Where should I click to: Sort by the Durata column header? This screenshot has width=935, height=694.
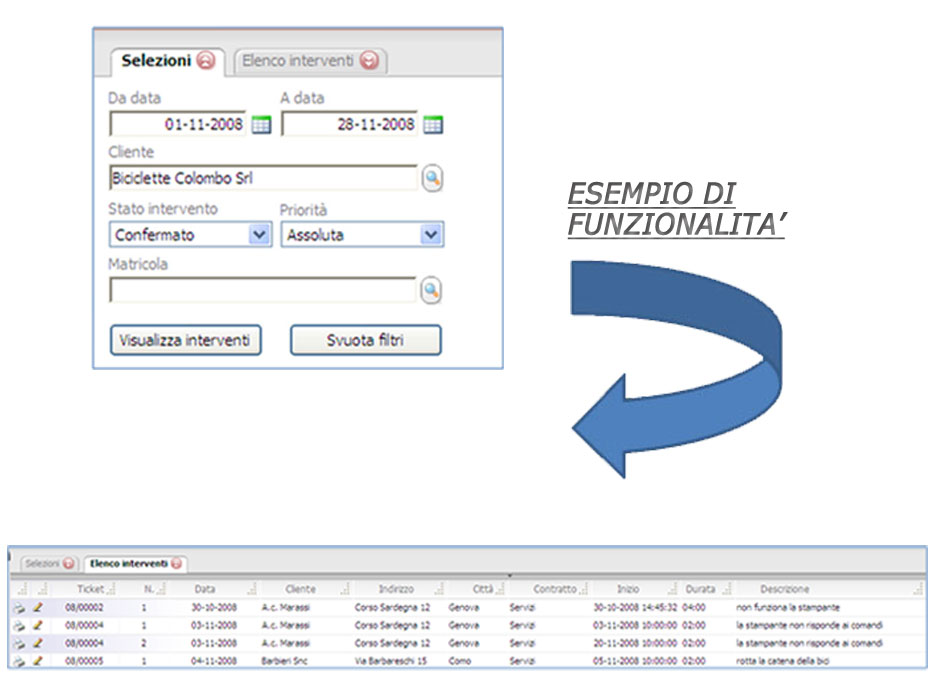click(x=700, y=589)
